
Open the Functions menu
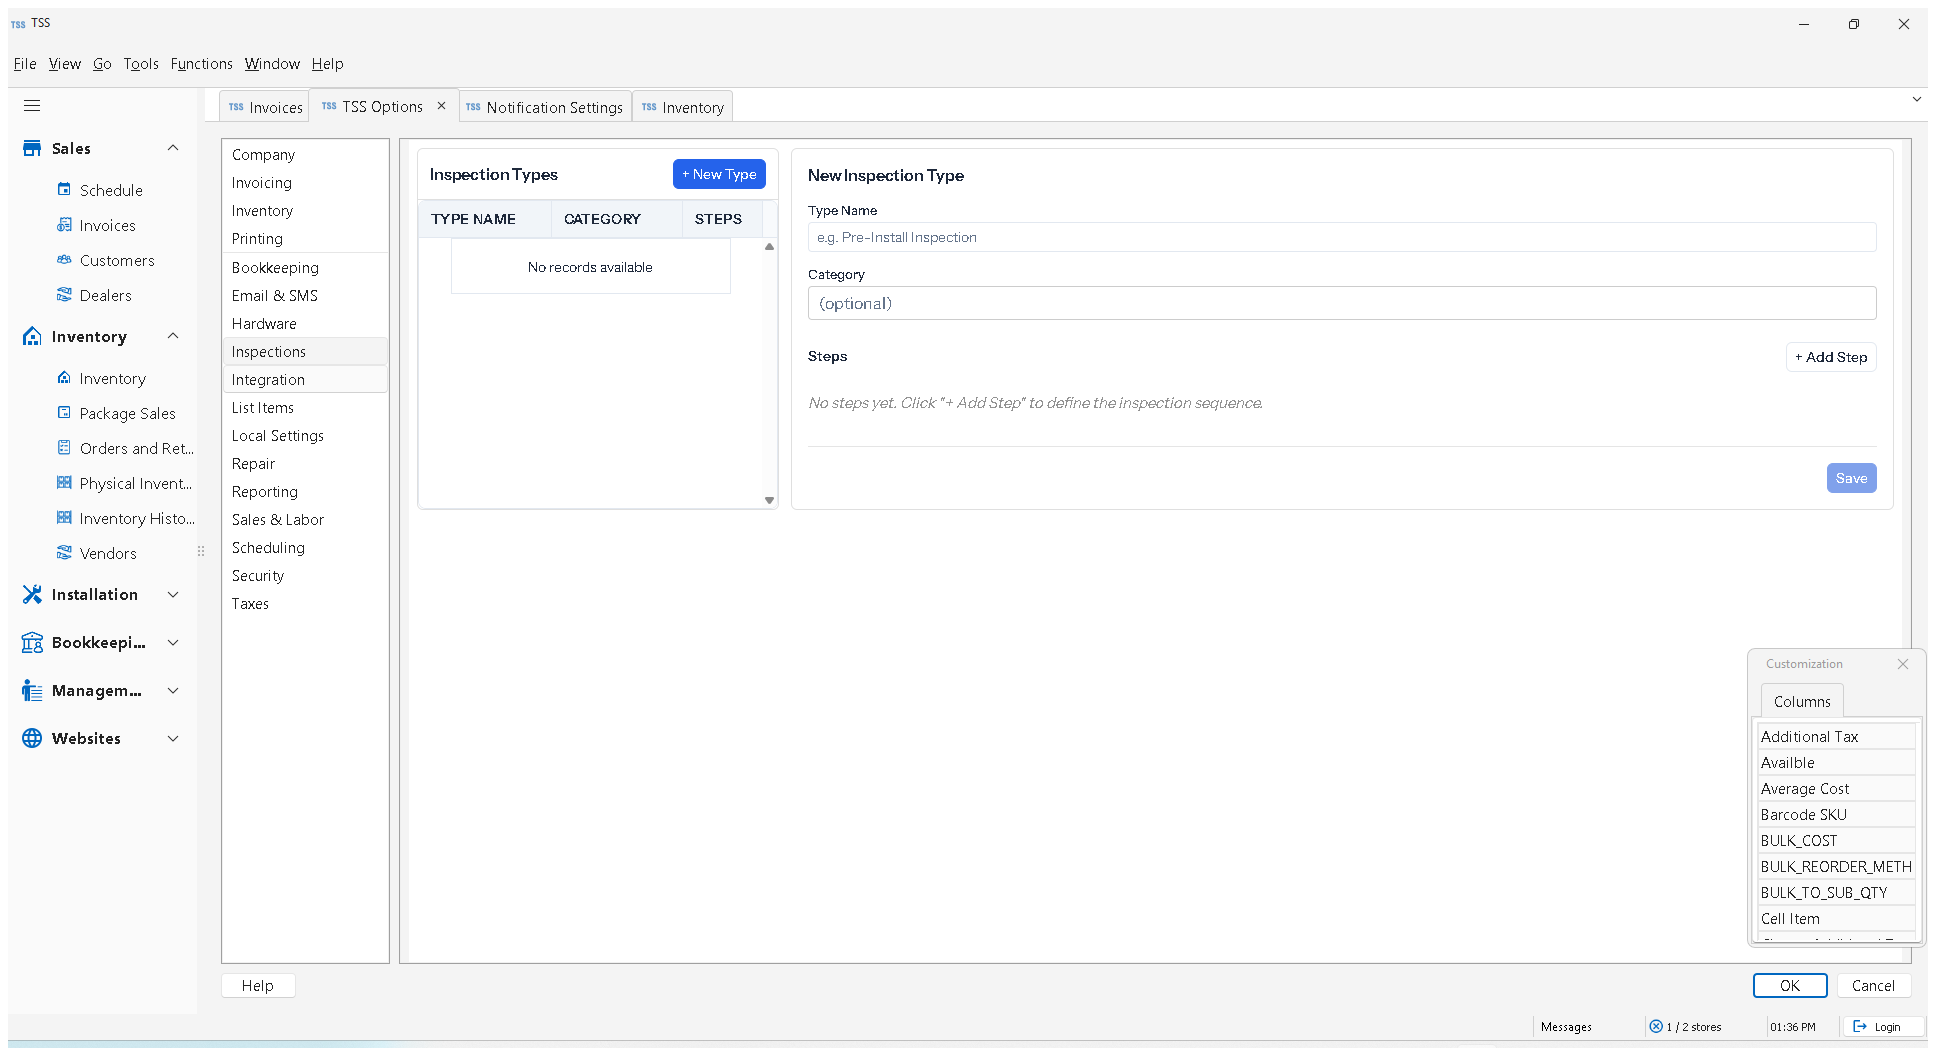pos(201,63)
